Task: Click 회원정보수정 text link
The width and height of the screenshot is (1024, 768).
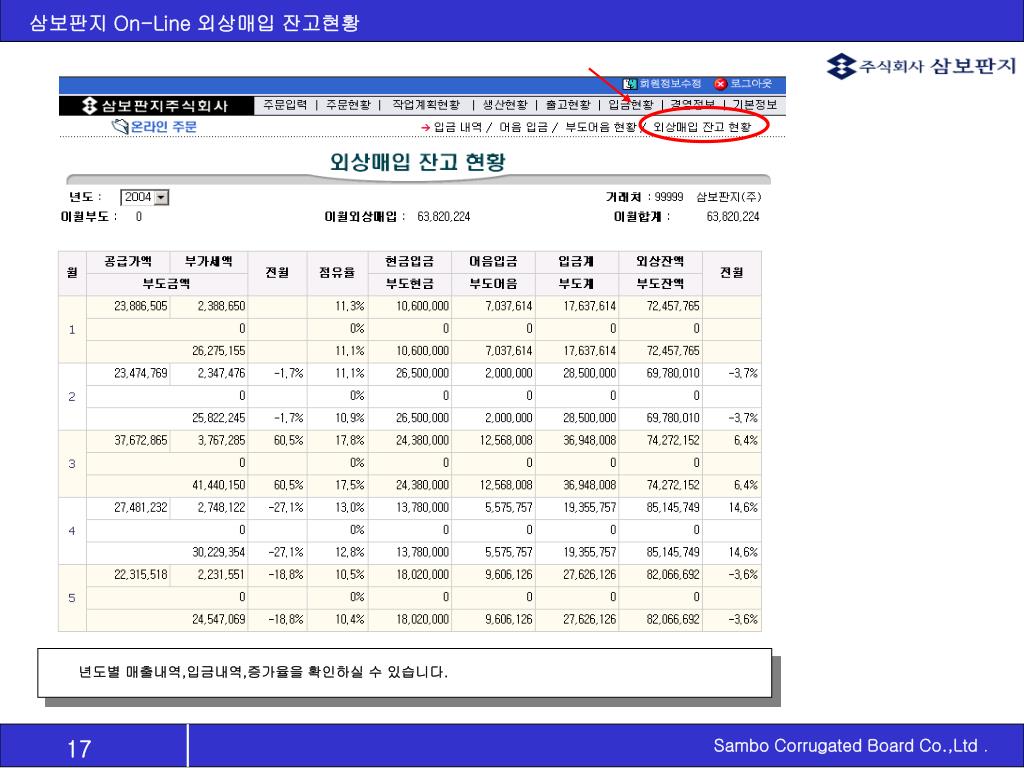Action: 670,84
